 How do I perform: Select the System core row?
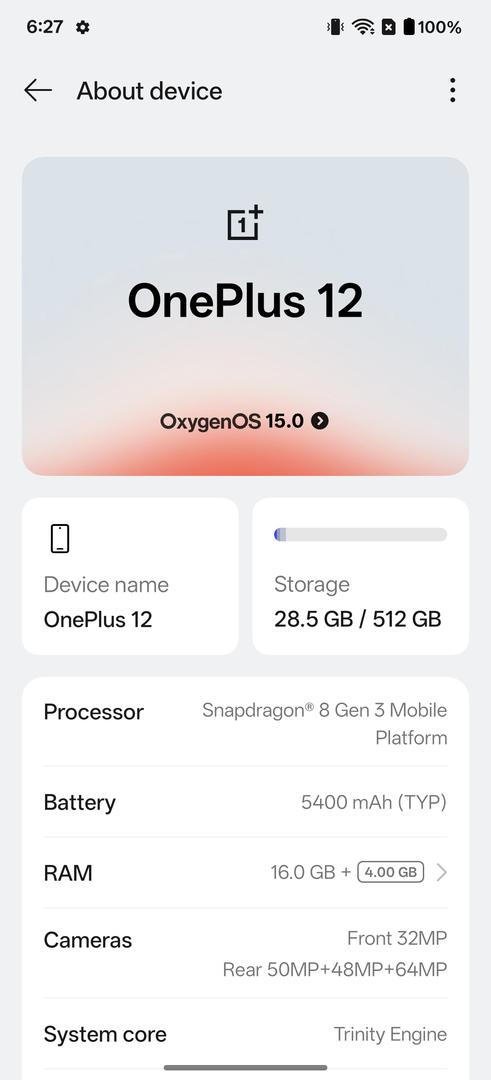(245, 1034)
